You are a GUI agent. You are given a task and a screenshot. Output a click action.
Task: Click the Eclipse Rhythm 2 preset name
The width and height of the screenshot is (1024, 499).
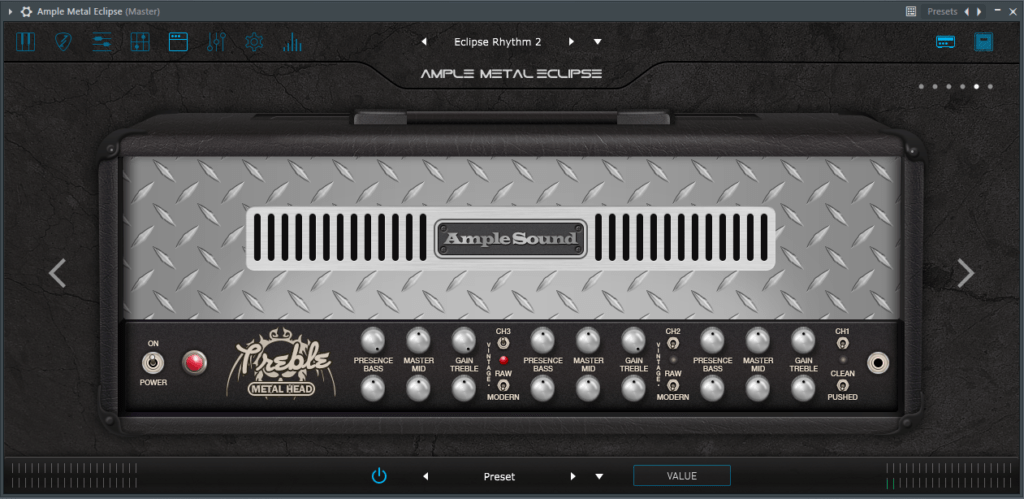tap(498, 42)
